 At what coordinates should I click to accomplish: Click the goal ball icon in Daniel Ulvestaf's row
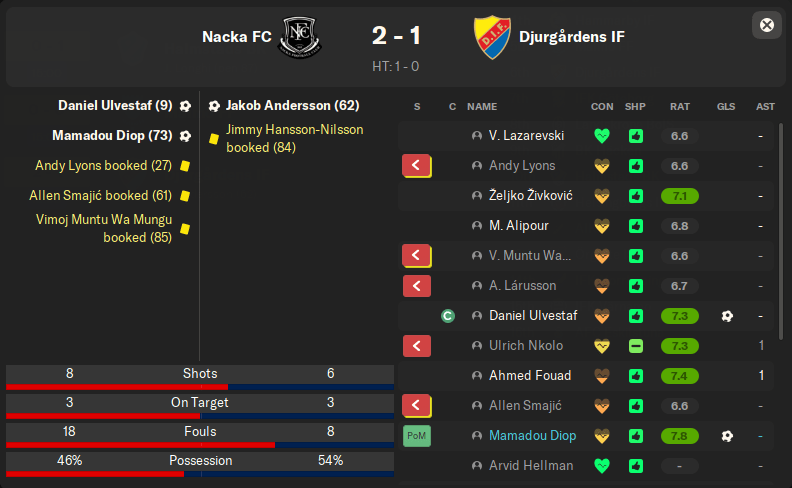coord(727,316)
